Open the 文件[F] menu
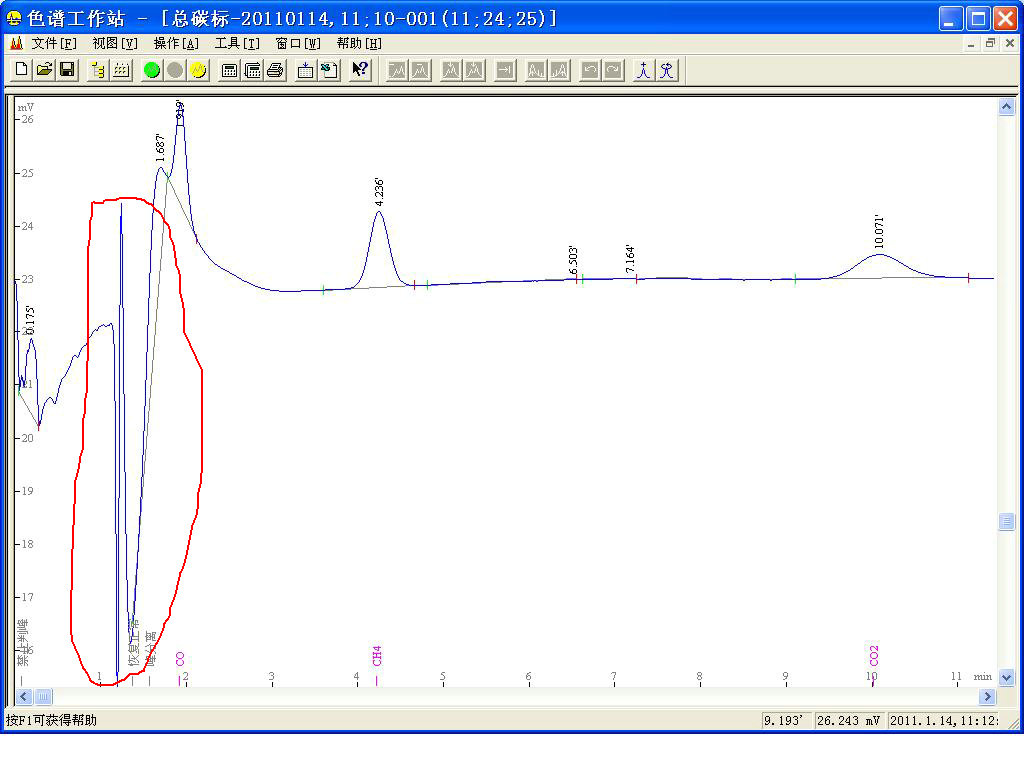 click(54, 43)
